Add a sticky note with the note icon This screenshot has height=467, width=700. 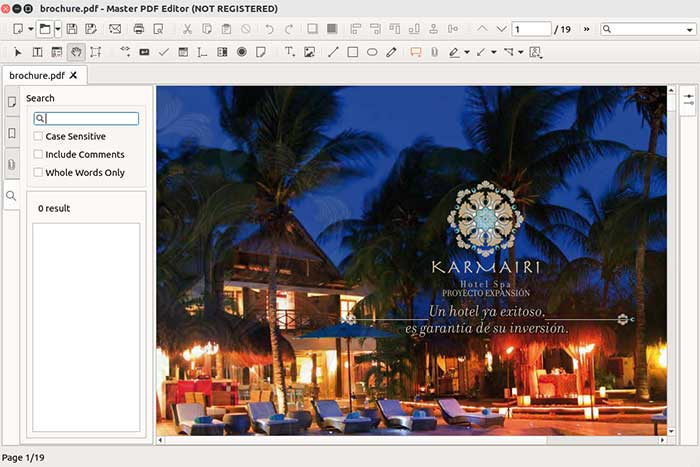pos(261,52)
